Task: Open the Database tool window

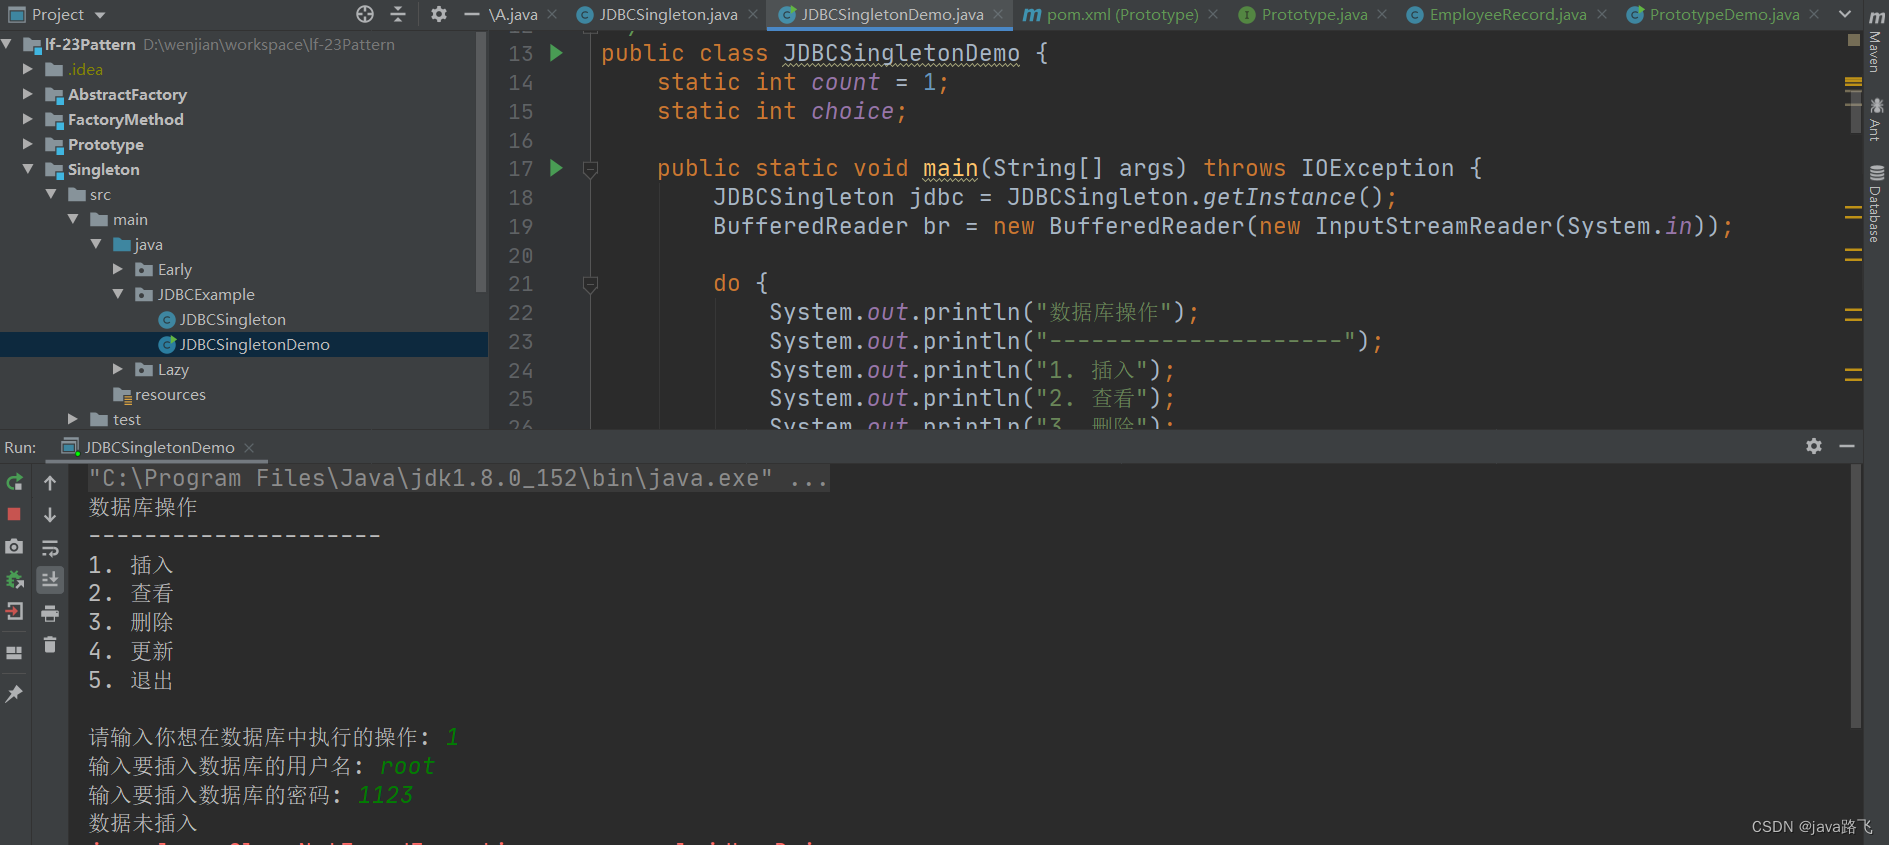Action: (x=1876, y=203)
